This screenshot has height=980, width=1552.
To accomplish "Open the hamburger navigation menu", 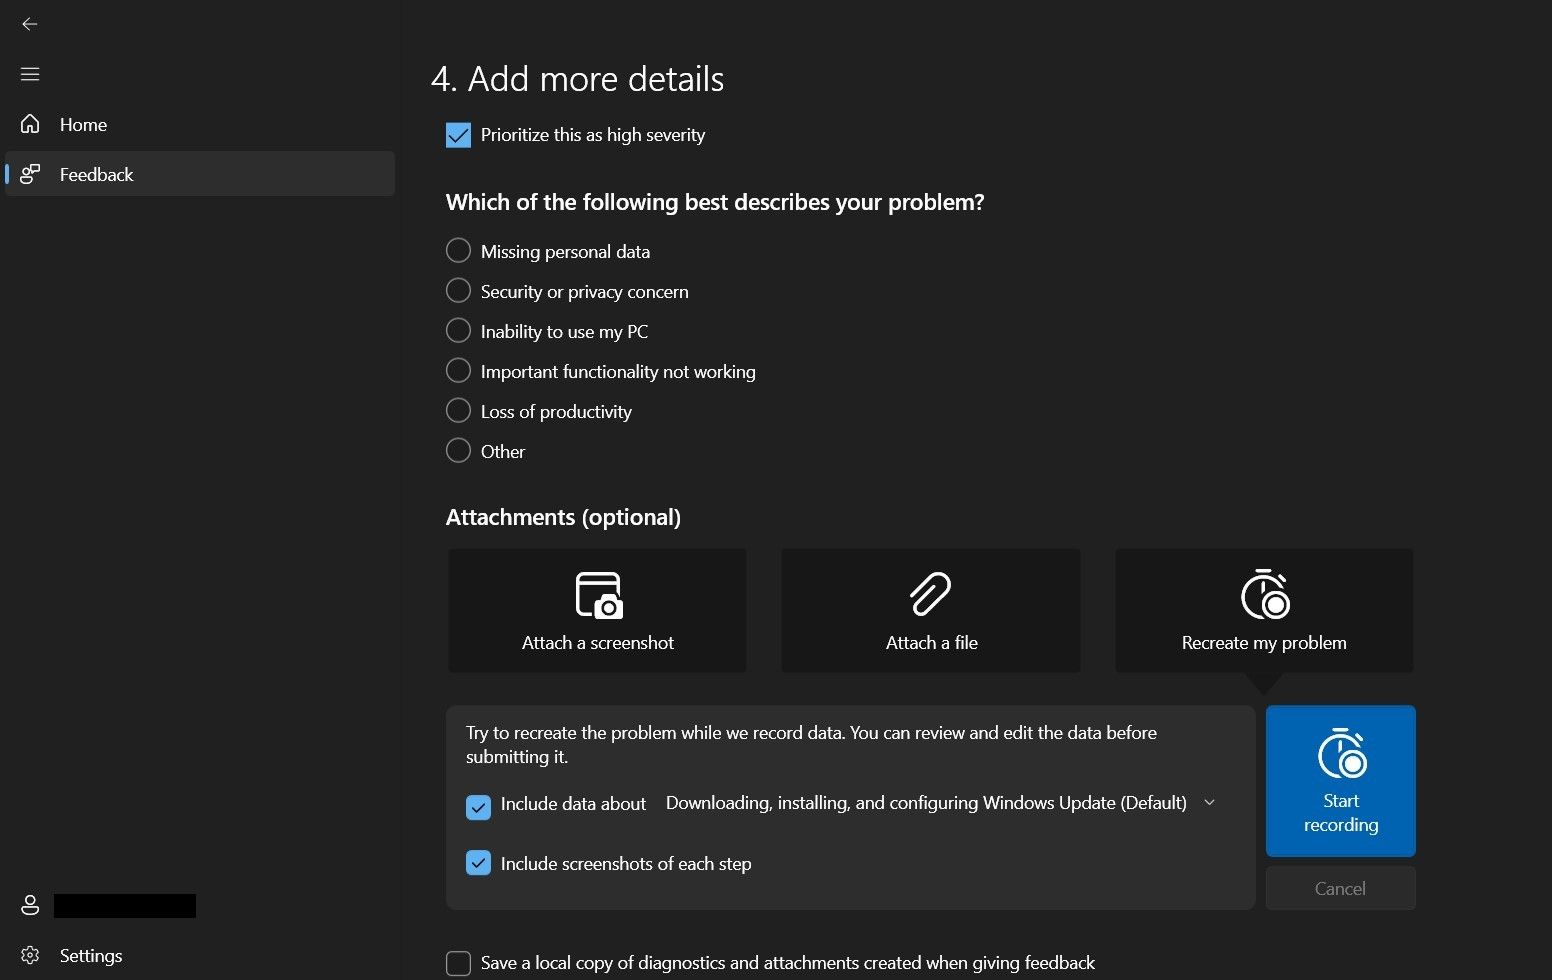I will (x=30, y=74).
